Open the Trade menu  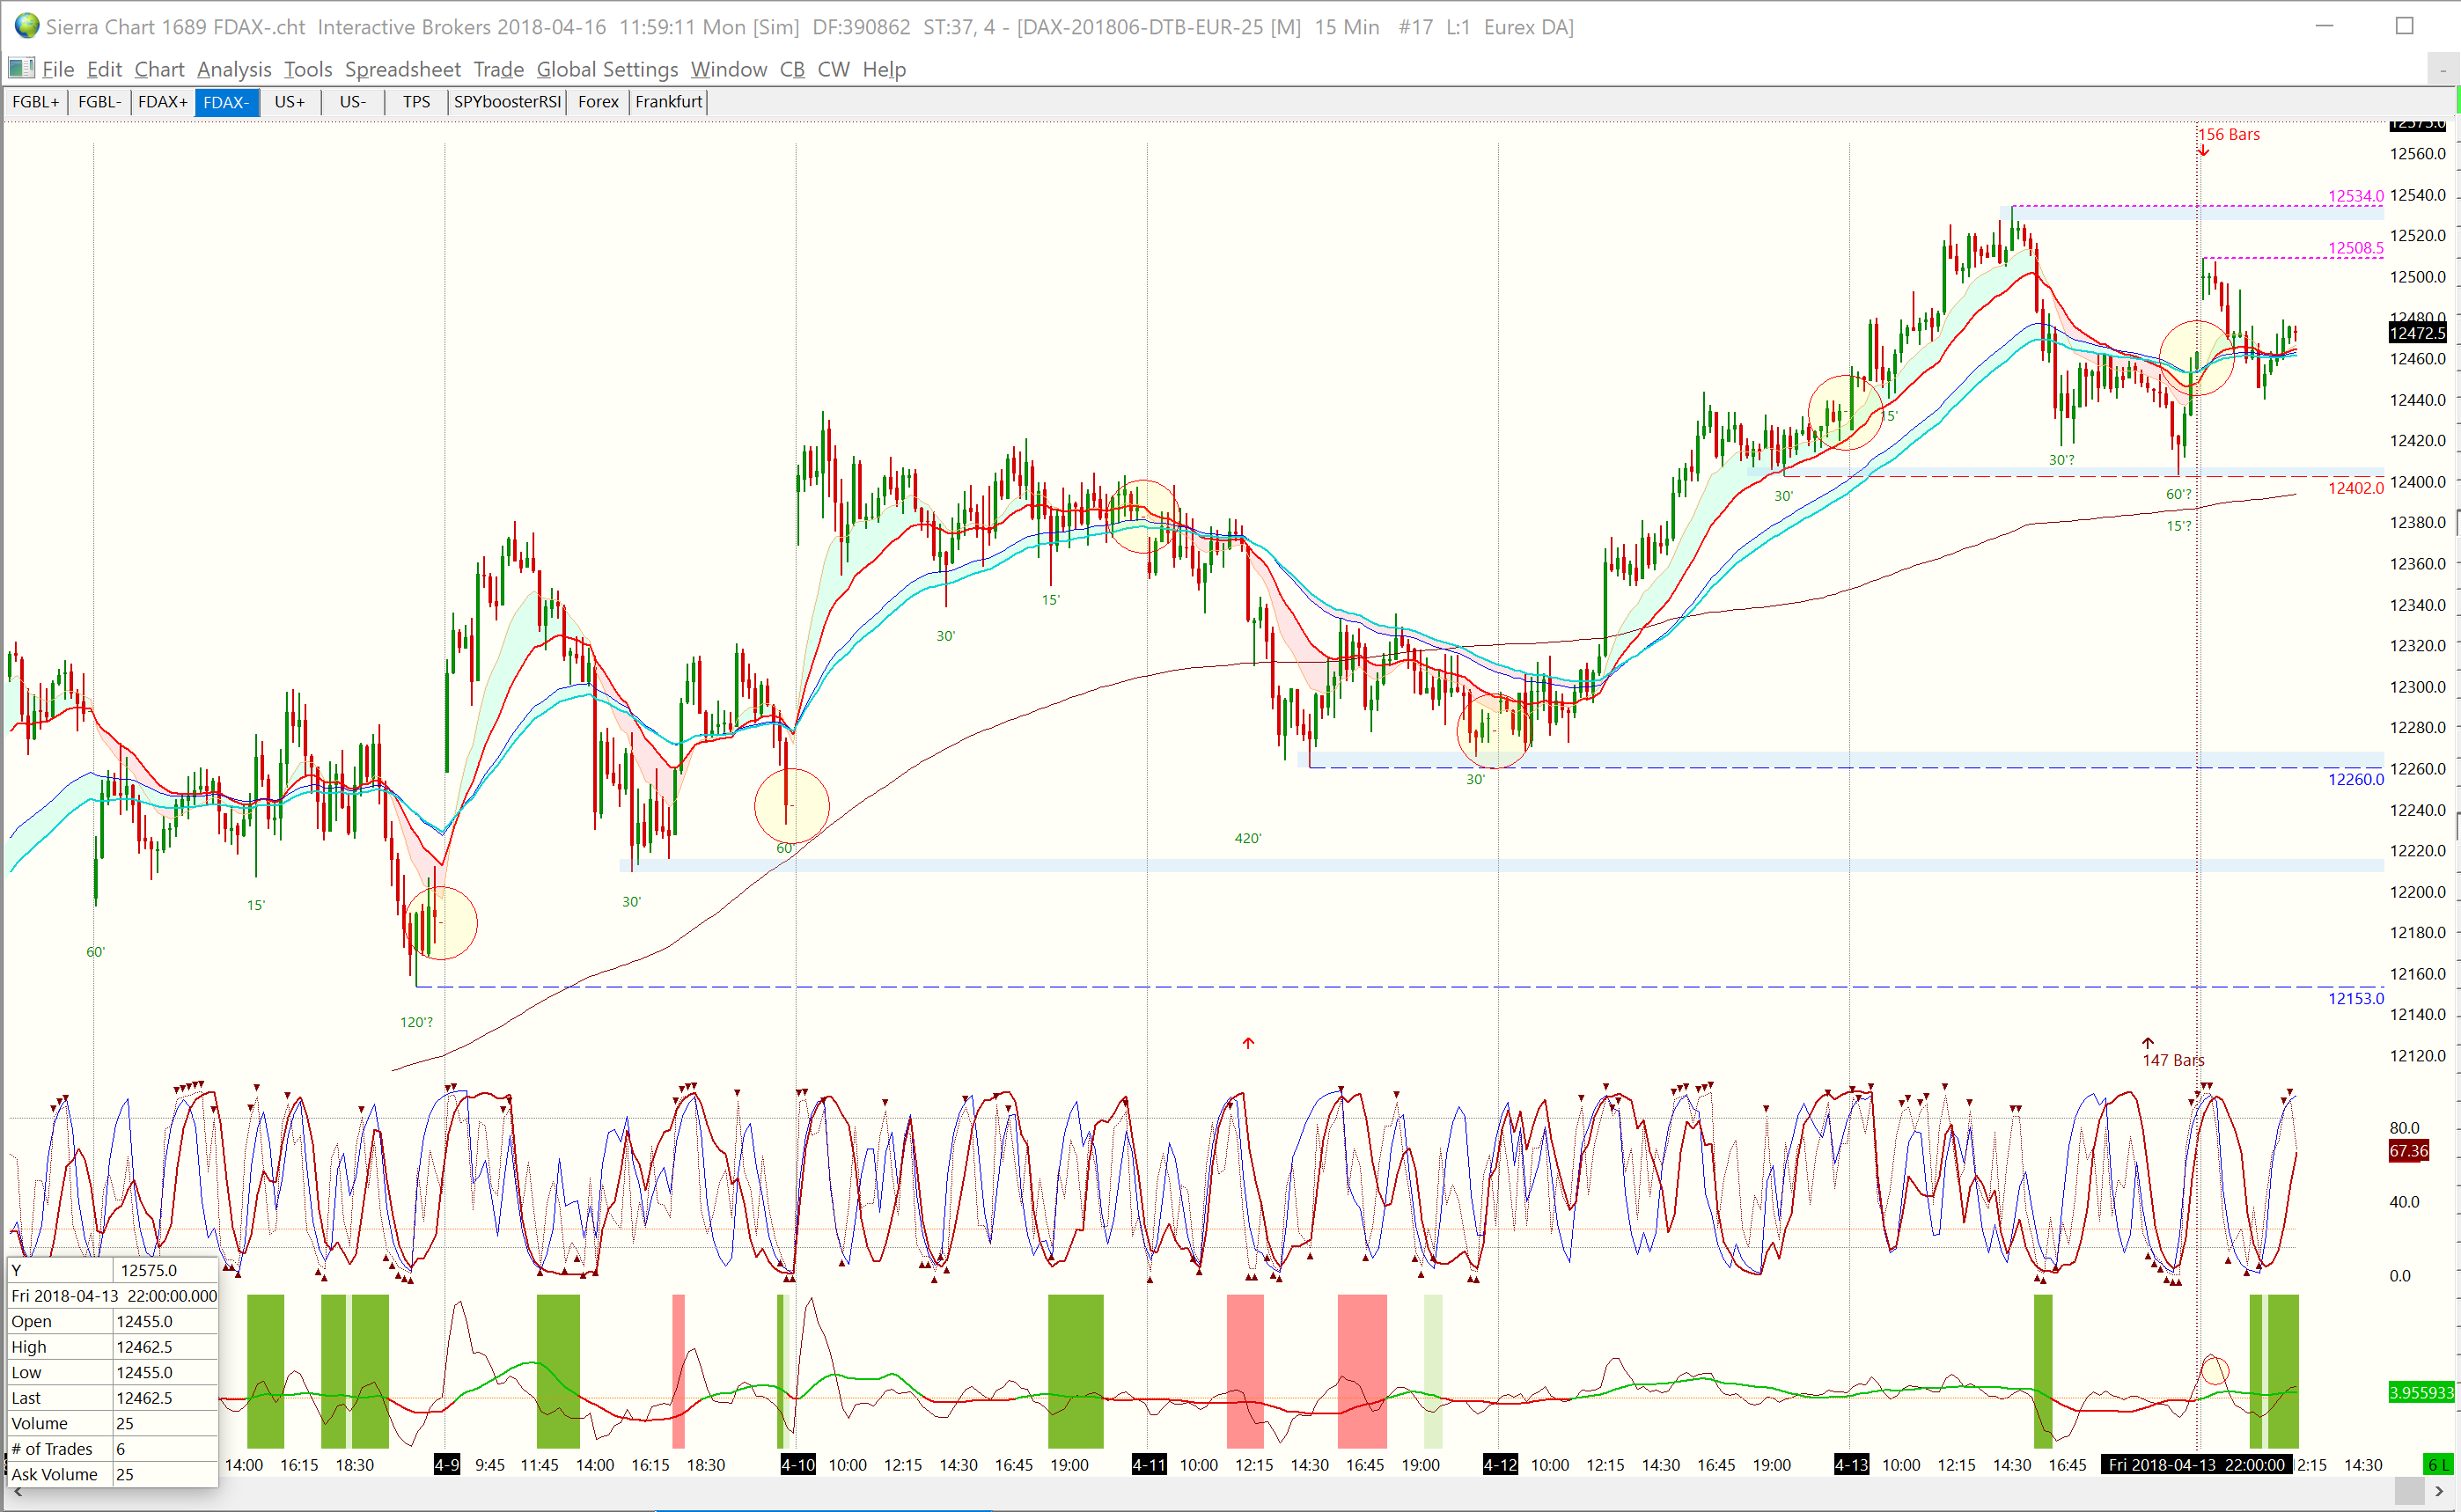pos(498,69)
